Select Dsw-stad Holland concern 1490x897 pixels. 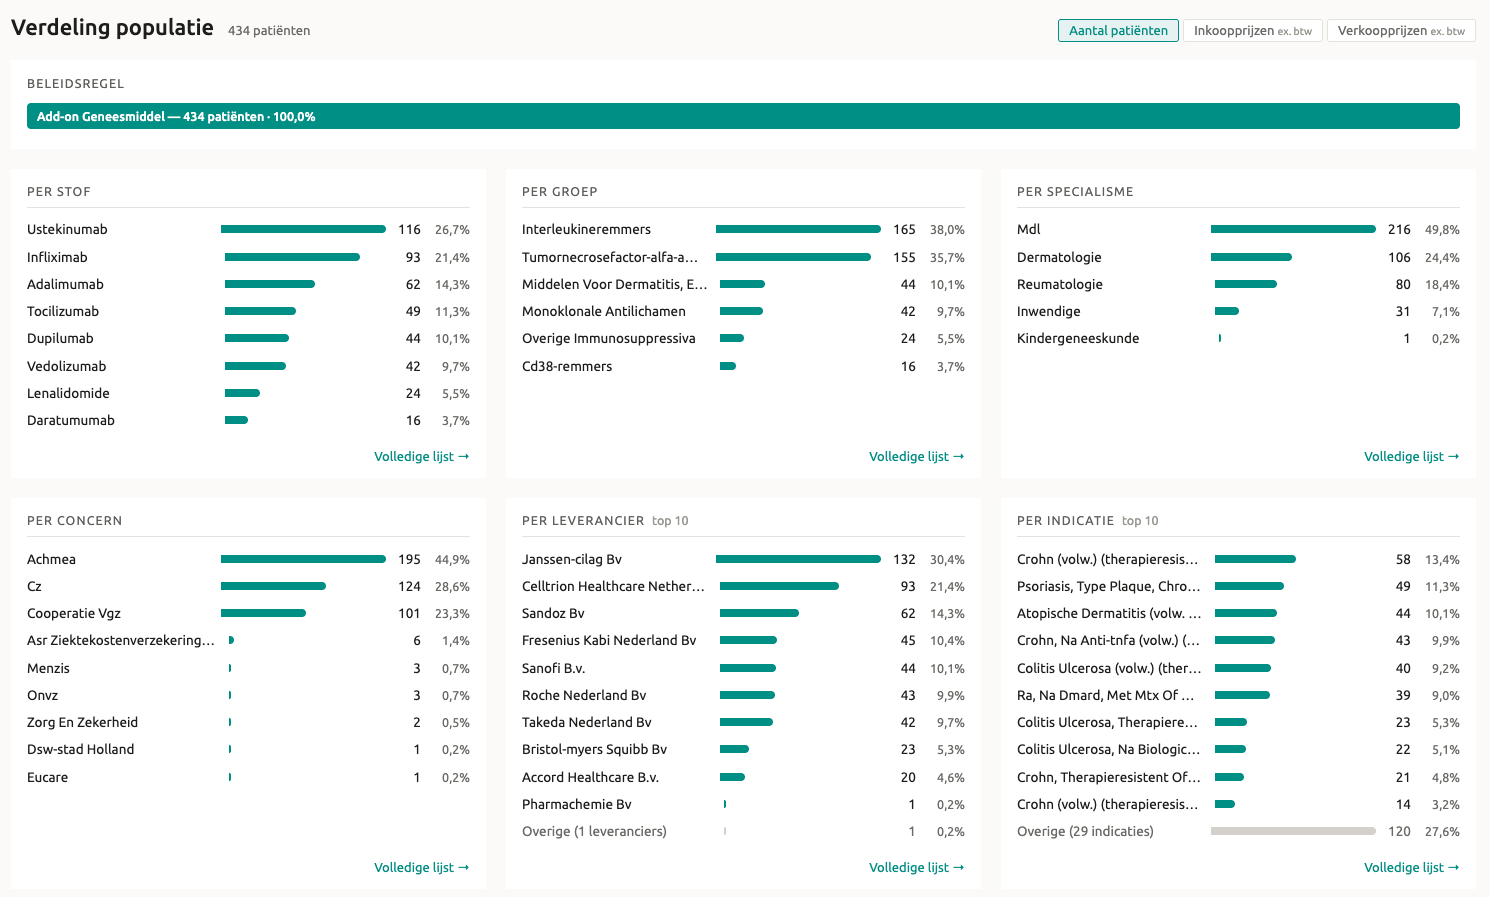pyautogui.click(x=248, y=750)
